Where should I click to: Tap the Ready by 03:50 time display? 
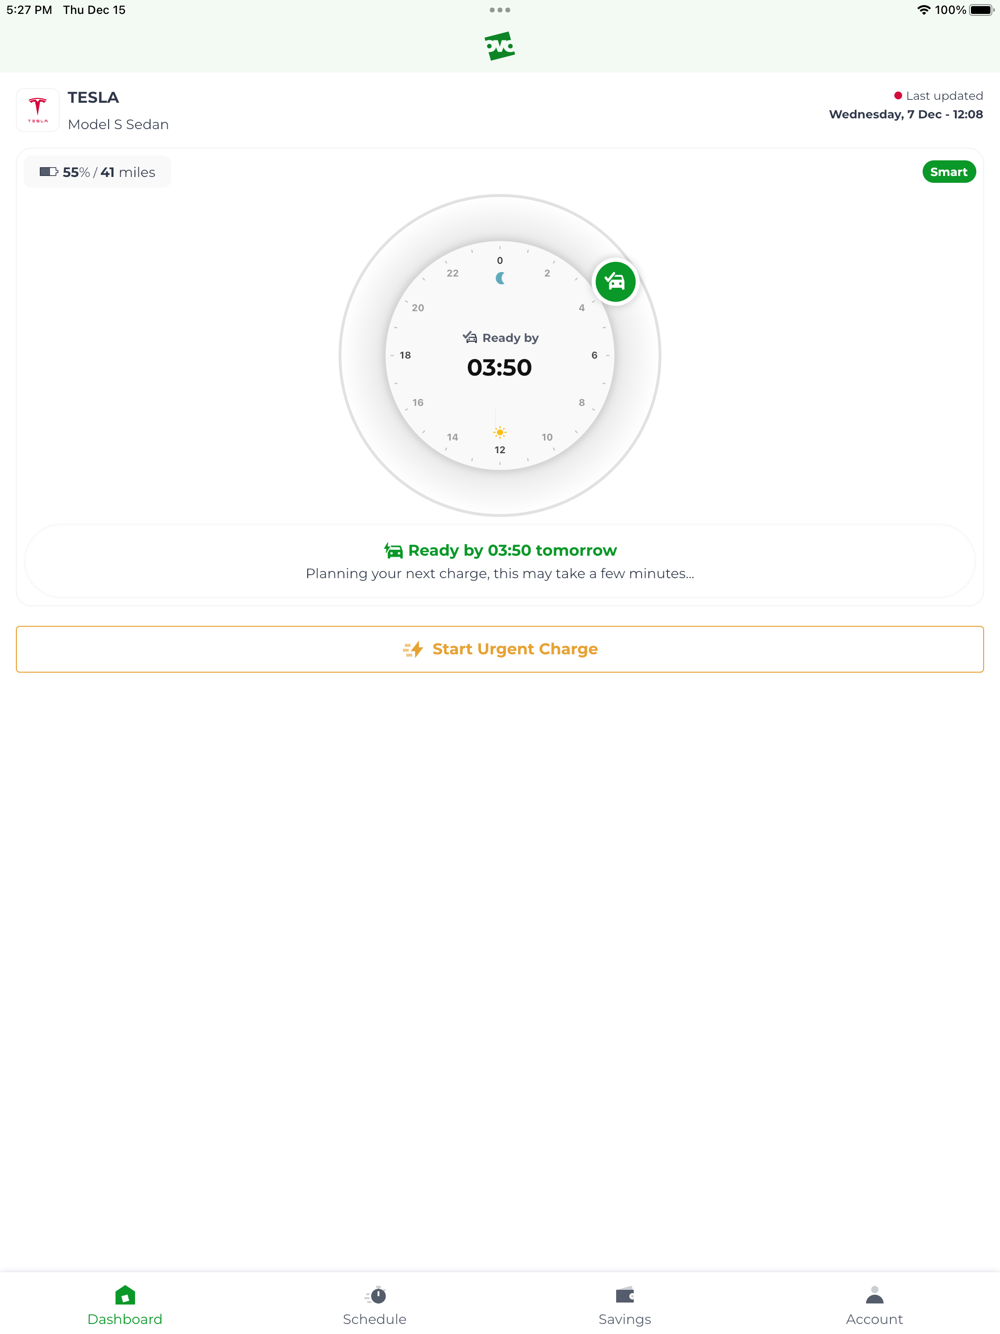(x=500, y=367)
